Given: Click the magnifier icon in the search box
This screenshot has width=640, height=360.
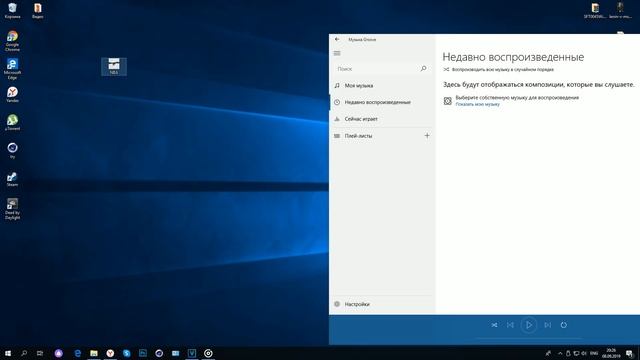Looking at the screenshot, I should pyautogui.click(x=423, y=69).
